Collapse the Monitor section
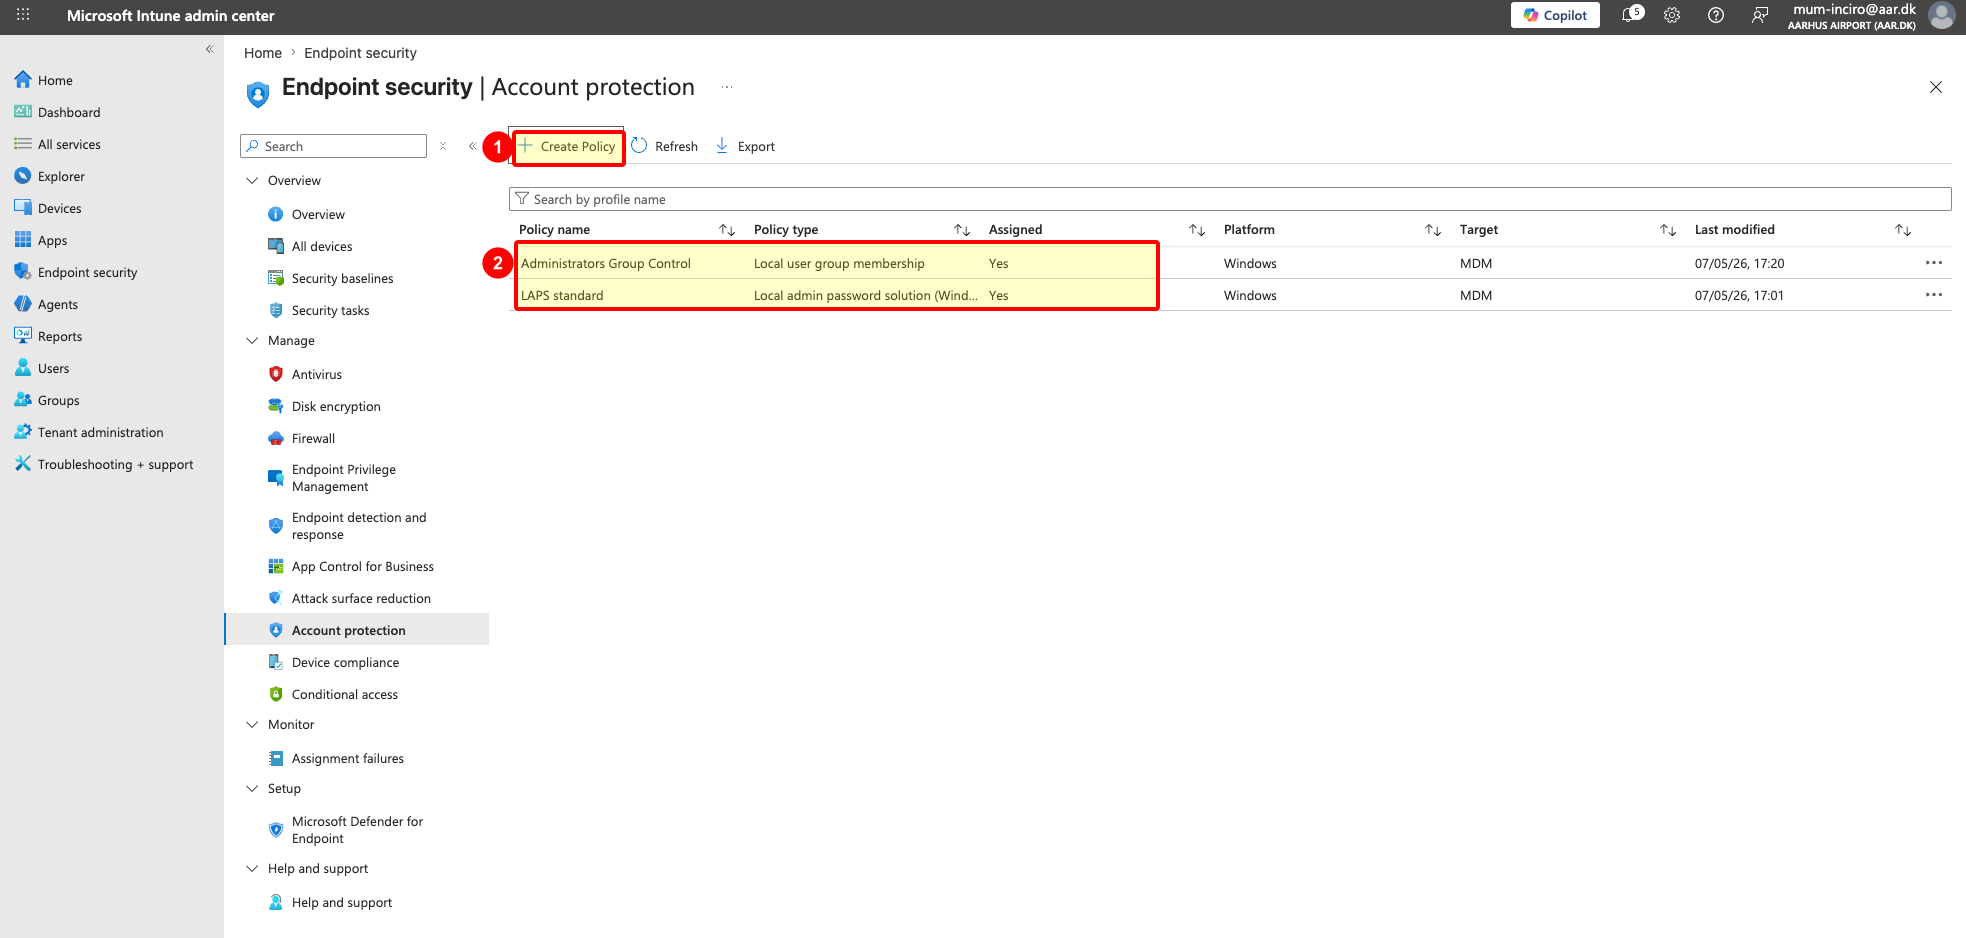Viewport: 1966px width, 938px height. 252,725
